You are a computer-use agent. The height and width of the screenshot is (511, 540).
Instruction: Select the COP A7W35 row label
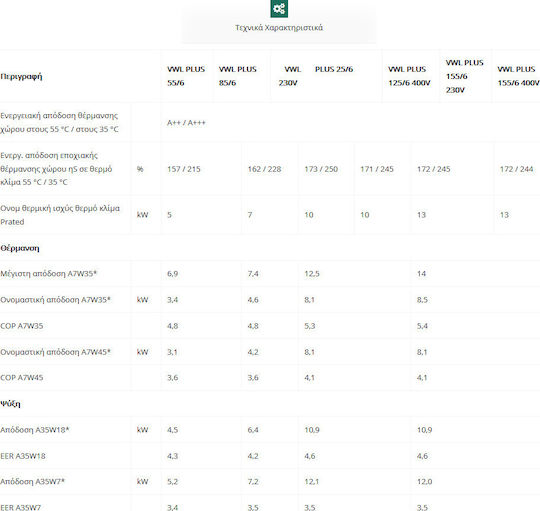(22, 326)
